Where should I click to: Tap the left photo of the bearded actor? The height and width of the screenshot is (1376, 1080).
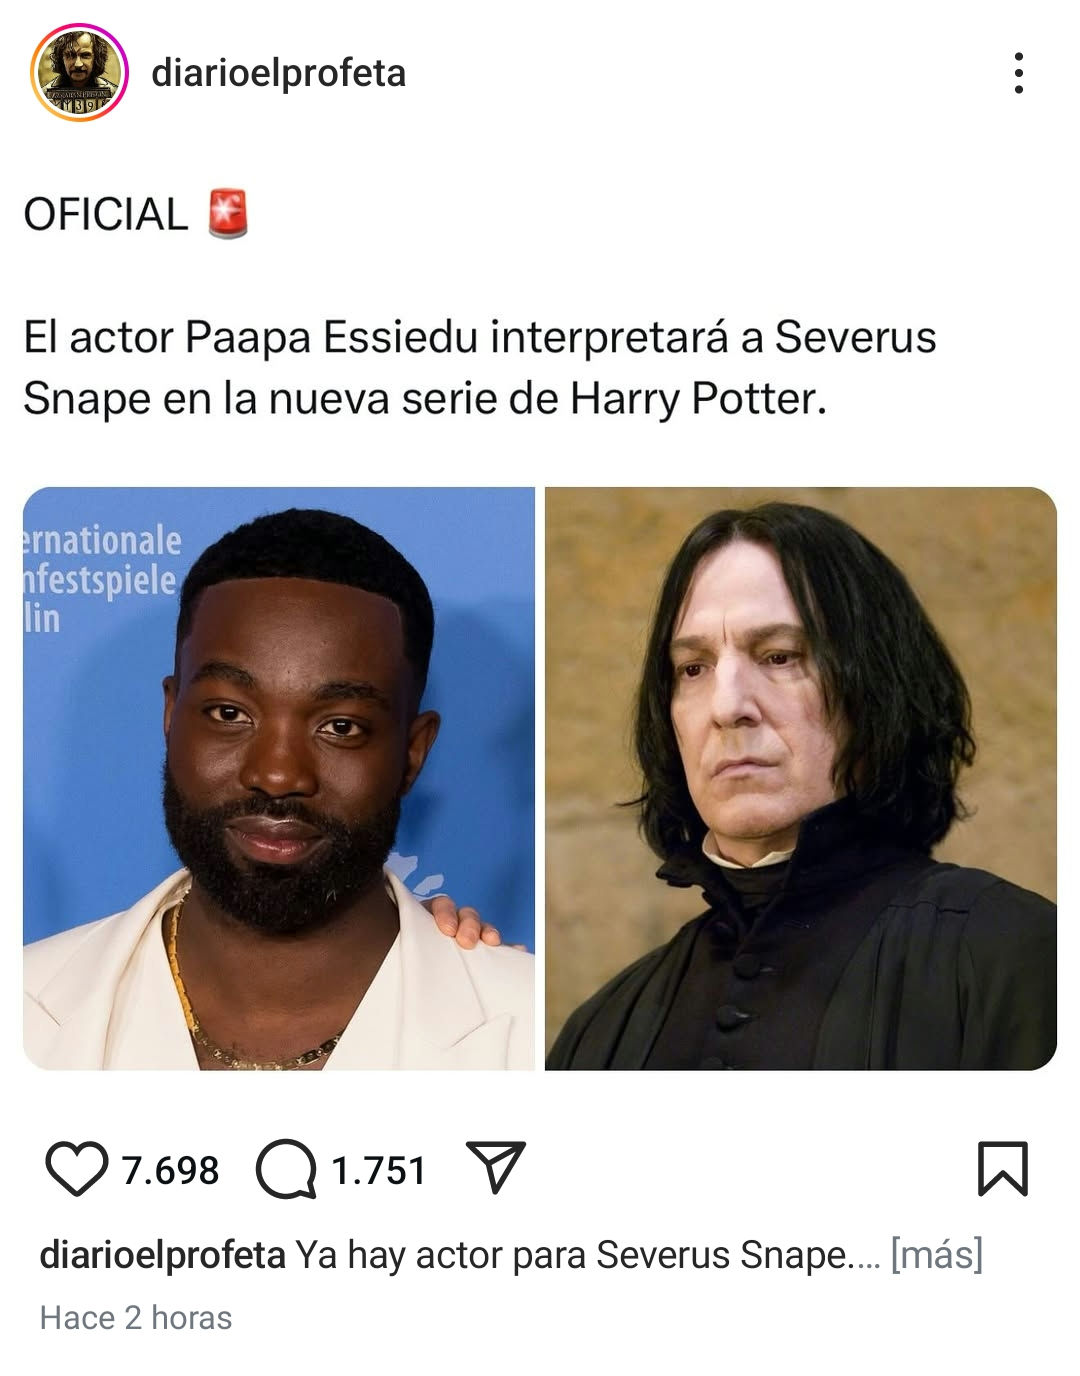[279, 778]
